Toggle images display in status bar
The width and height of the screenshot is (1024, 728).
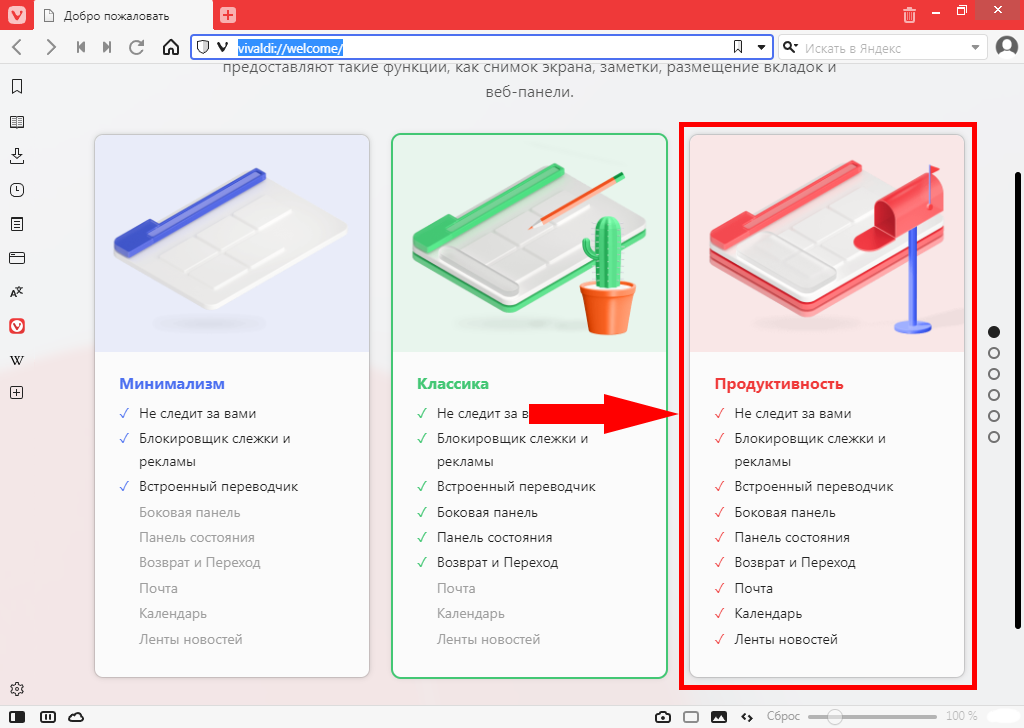click(718, 717)
